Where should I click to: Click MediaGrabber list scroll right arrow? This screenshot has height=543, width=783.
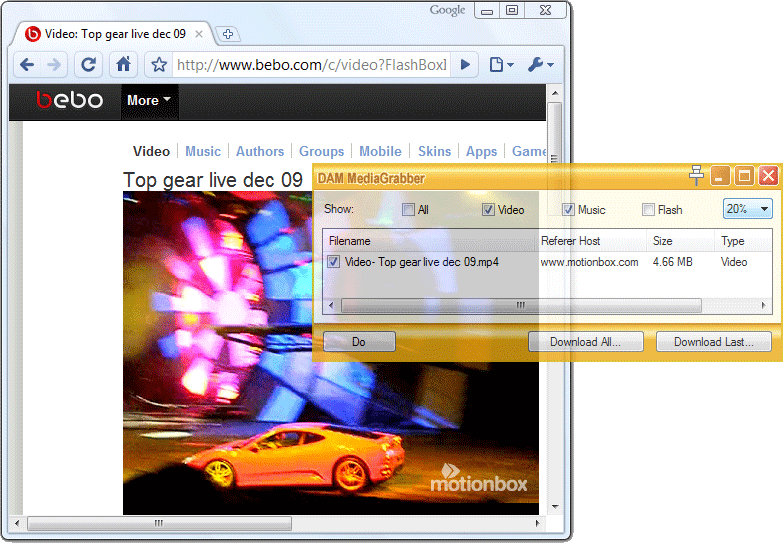764,305
